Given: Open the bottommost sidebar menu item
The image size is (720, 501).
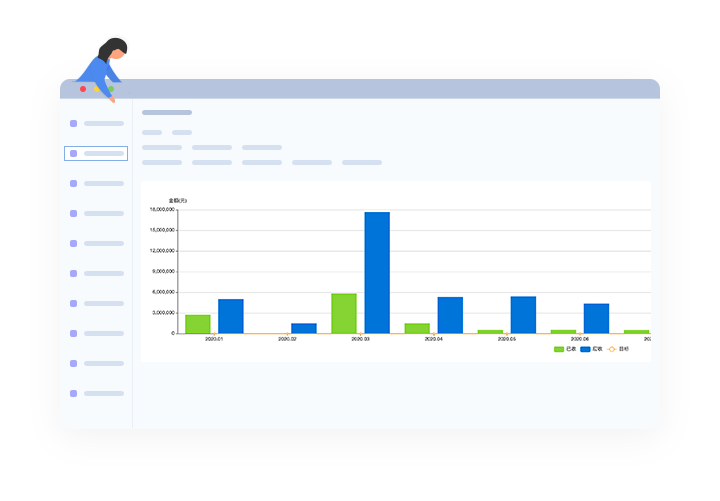Looking at the screenshot, I should pos(97,394).
